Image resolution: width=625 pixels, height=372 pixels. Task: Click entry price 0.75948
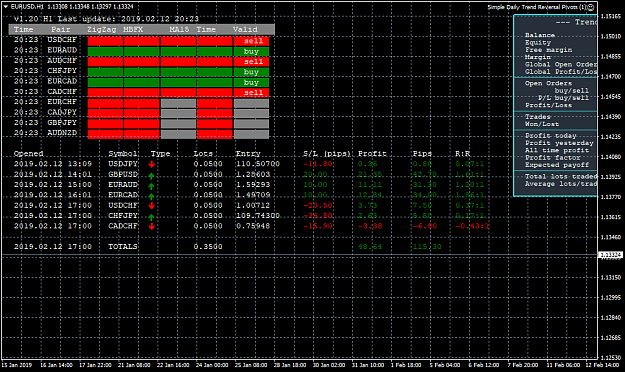point(253,226)
